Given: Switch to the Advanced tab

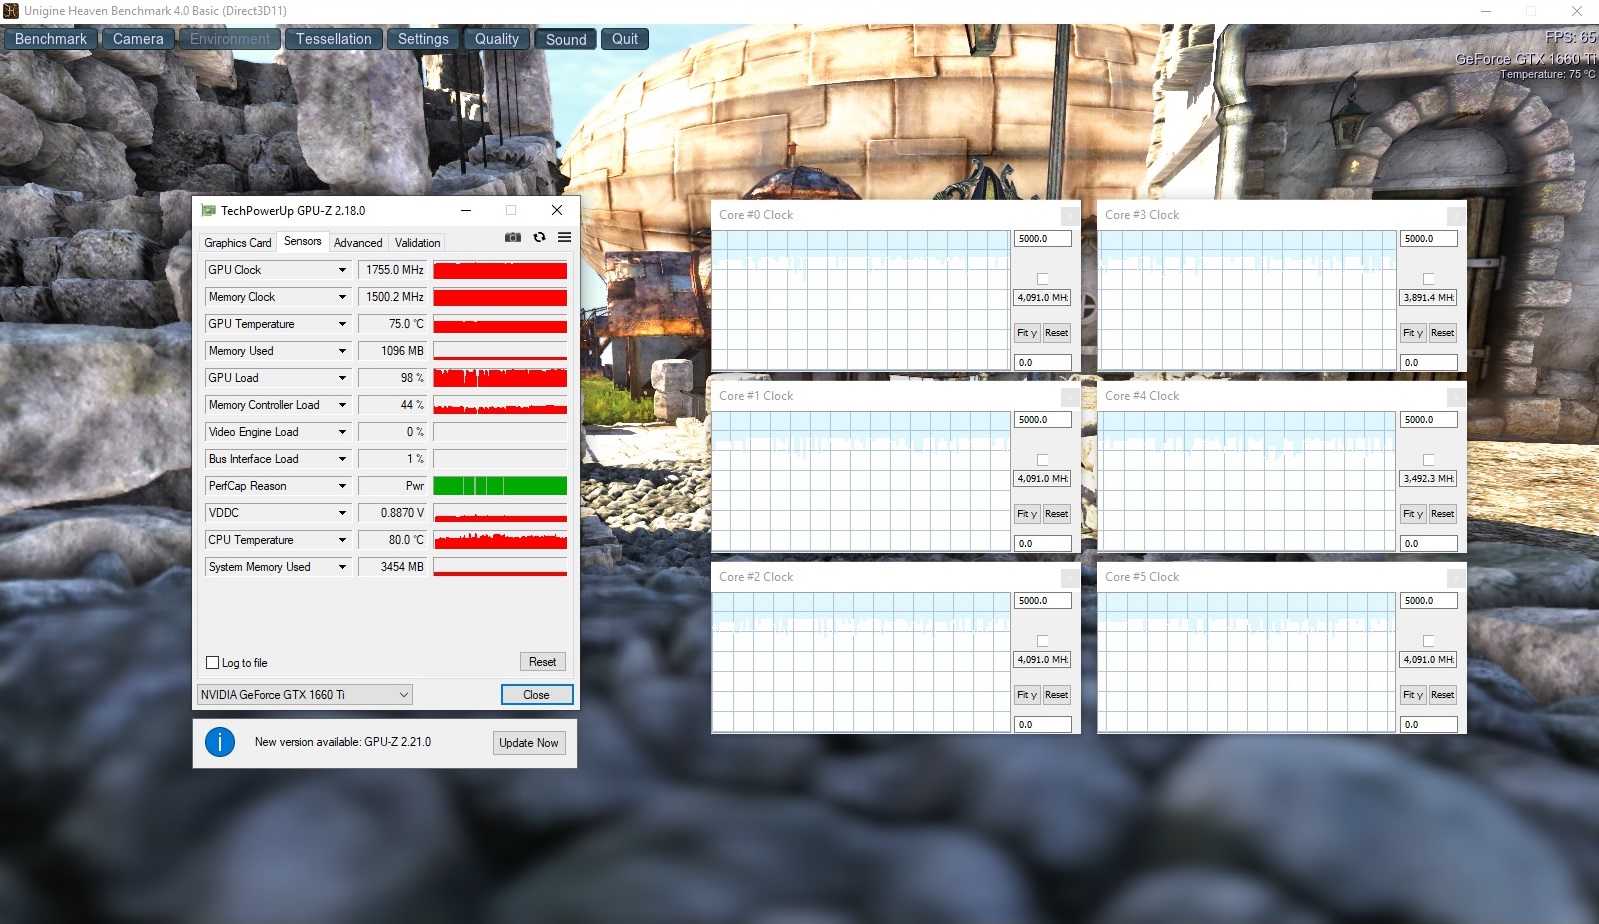Looking at the screenshot, I should [x=358, y=243].
